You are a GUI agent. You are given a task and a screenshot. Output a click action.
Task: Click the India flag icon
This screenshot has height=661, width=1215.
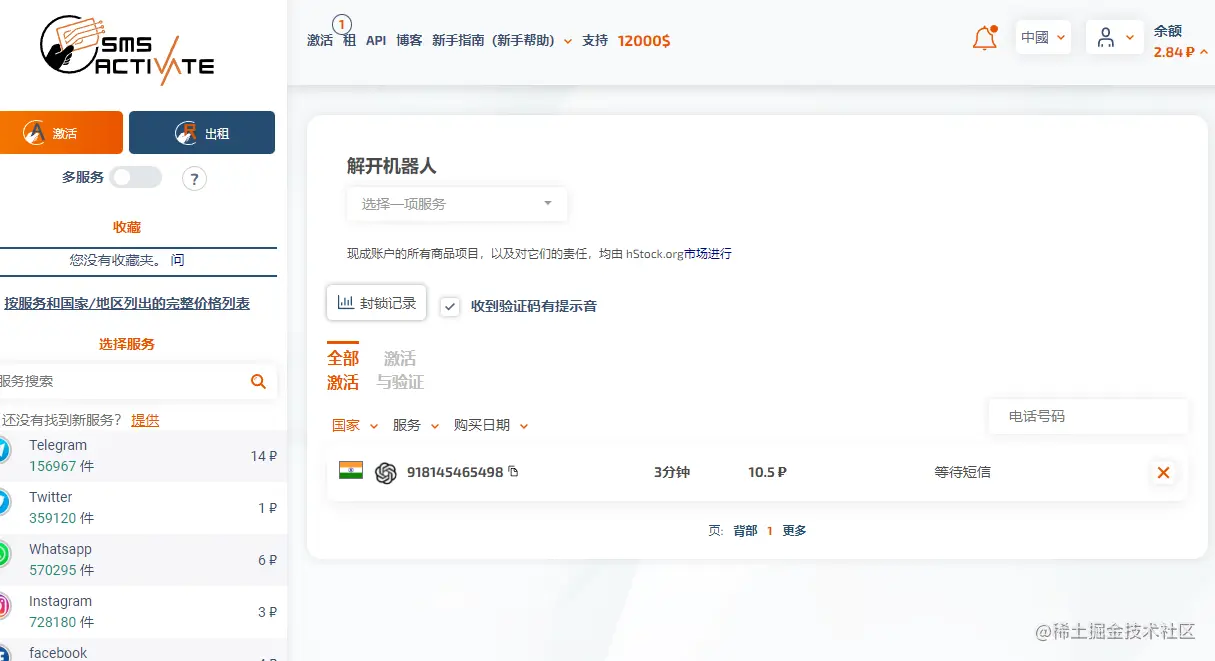[x=351, y=470]
